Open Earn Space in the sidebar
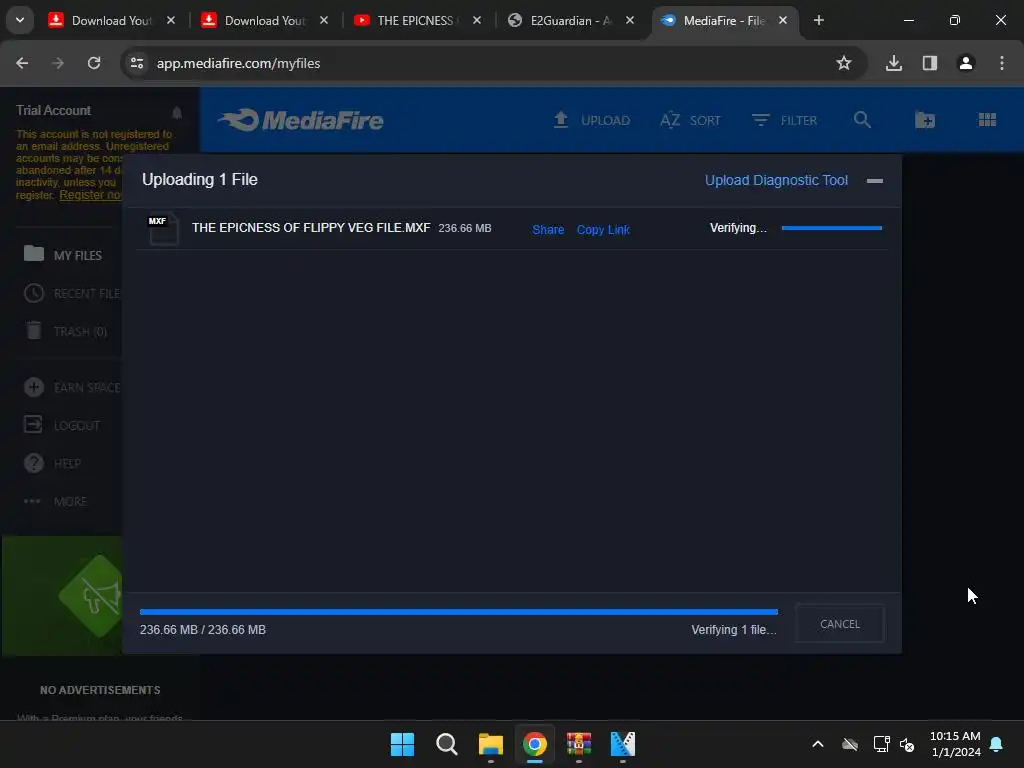This screenshot has width=1024, height=768. 72,387
